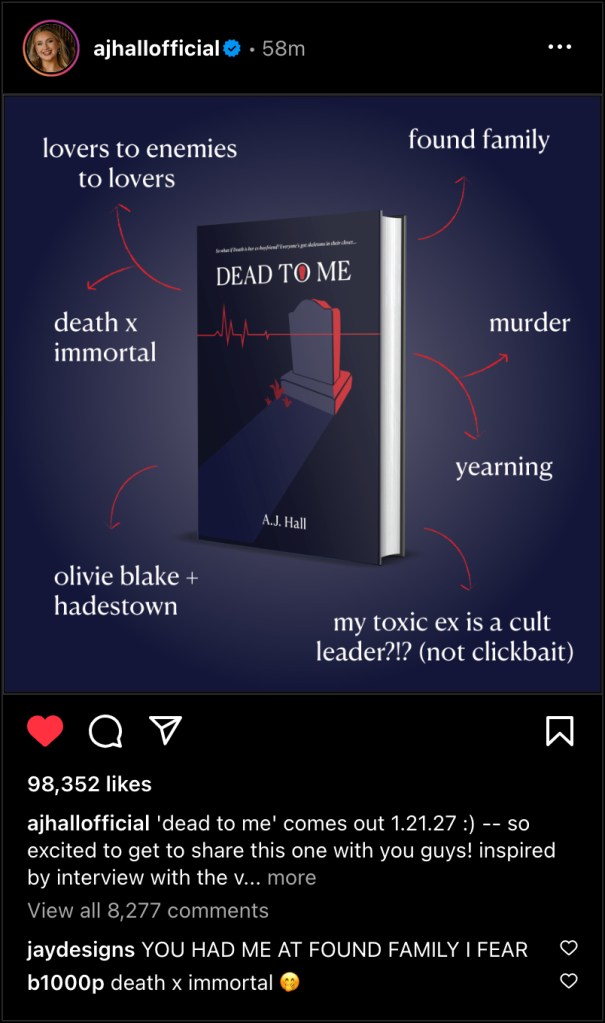605x1023 pixels.
Task: Open comments with speech bubble icon
Action: [105, 731]
